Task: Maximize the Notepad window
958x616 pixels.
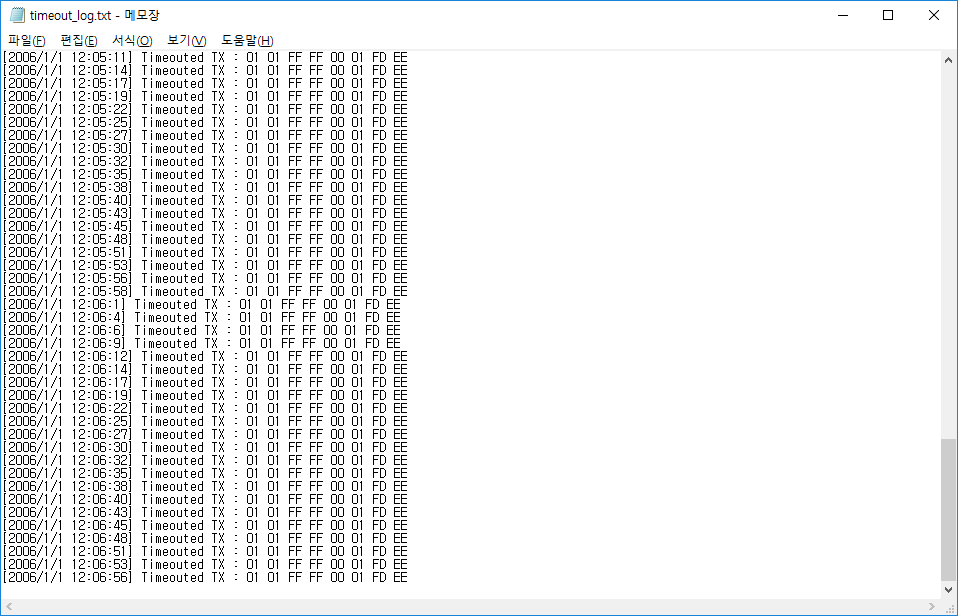Action: [888, 15]
